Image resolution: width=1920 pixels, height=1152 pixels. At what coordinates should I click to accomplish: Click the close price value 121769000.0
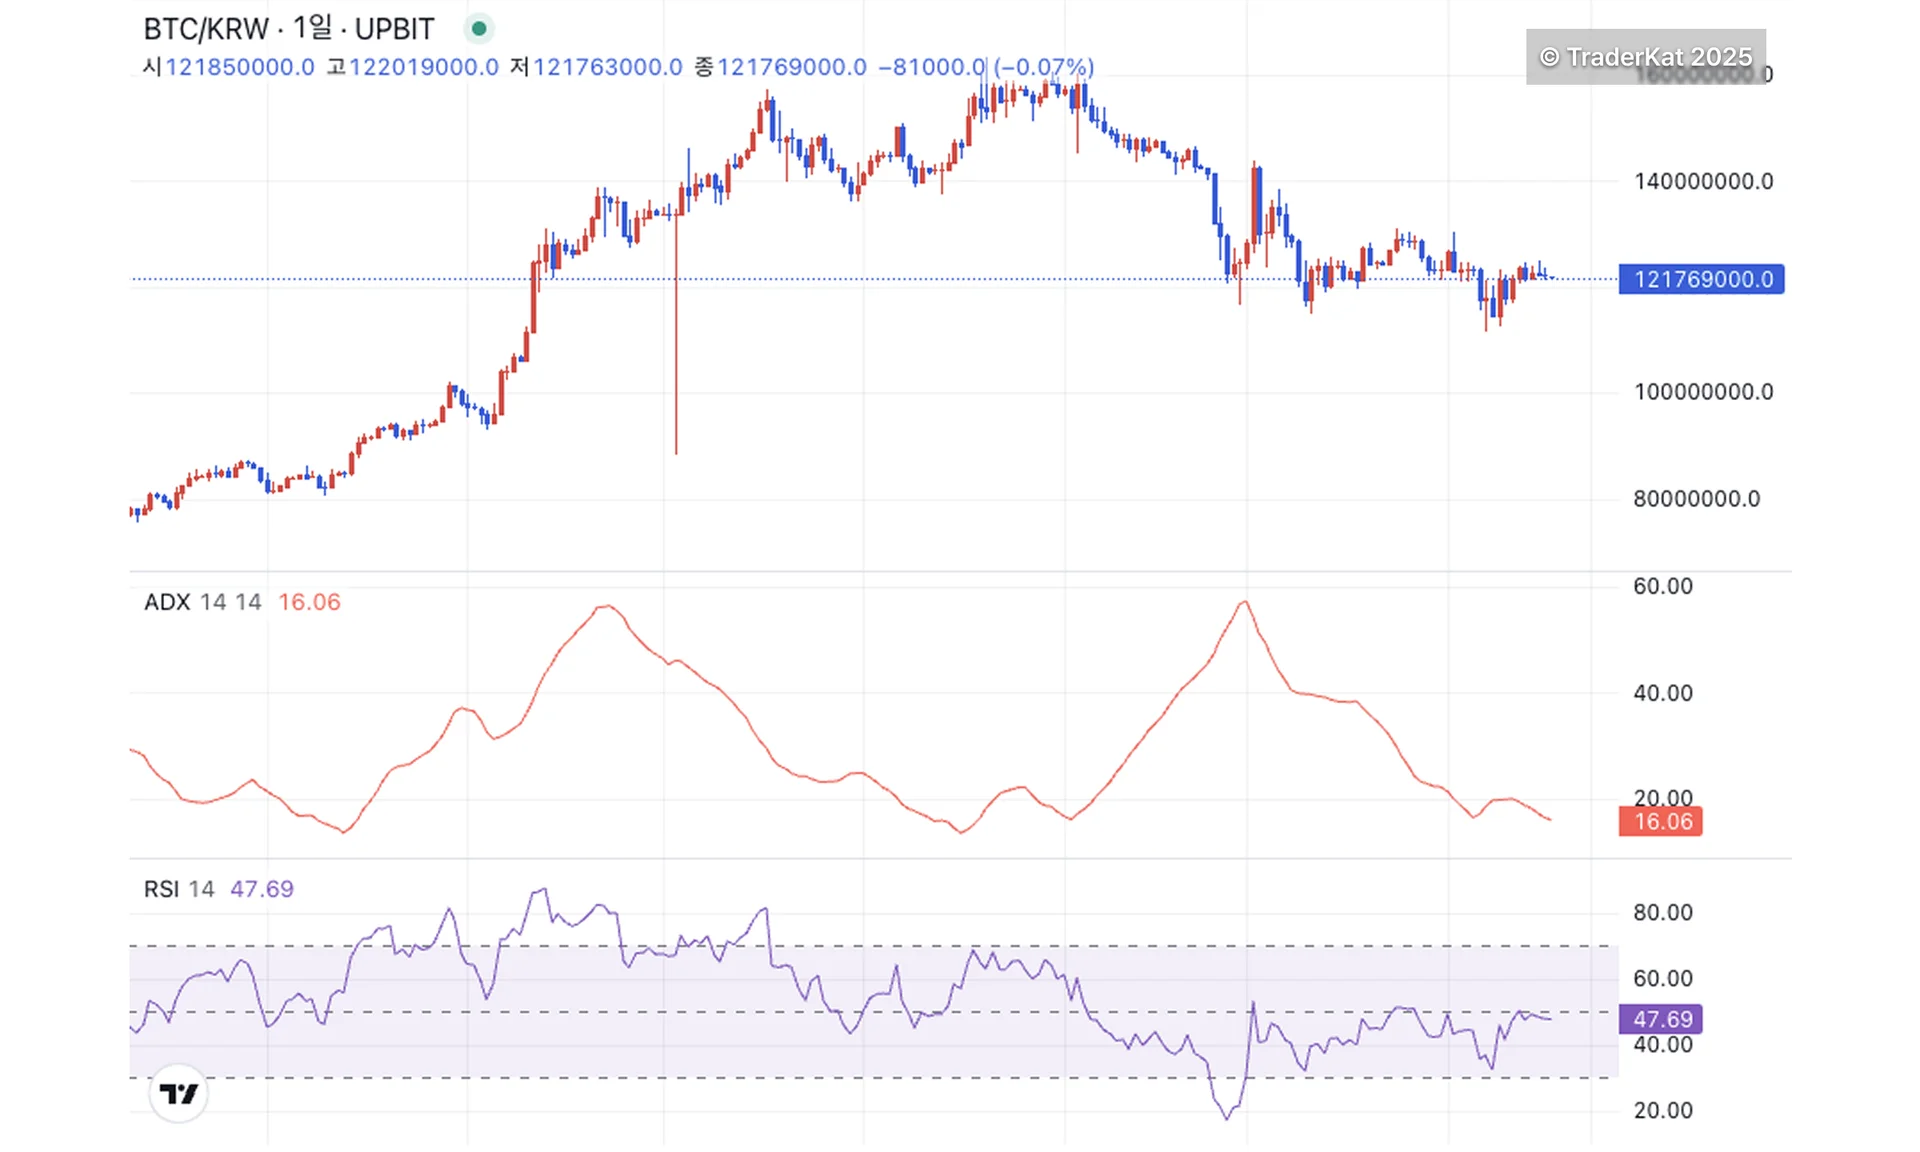[x=791, y=67]
